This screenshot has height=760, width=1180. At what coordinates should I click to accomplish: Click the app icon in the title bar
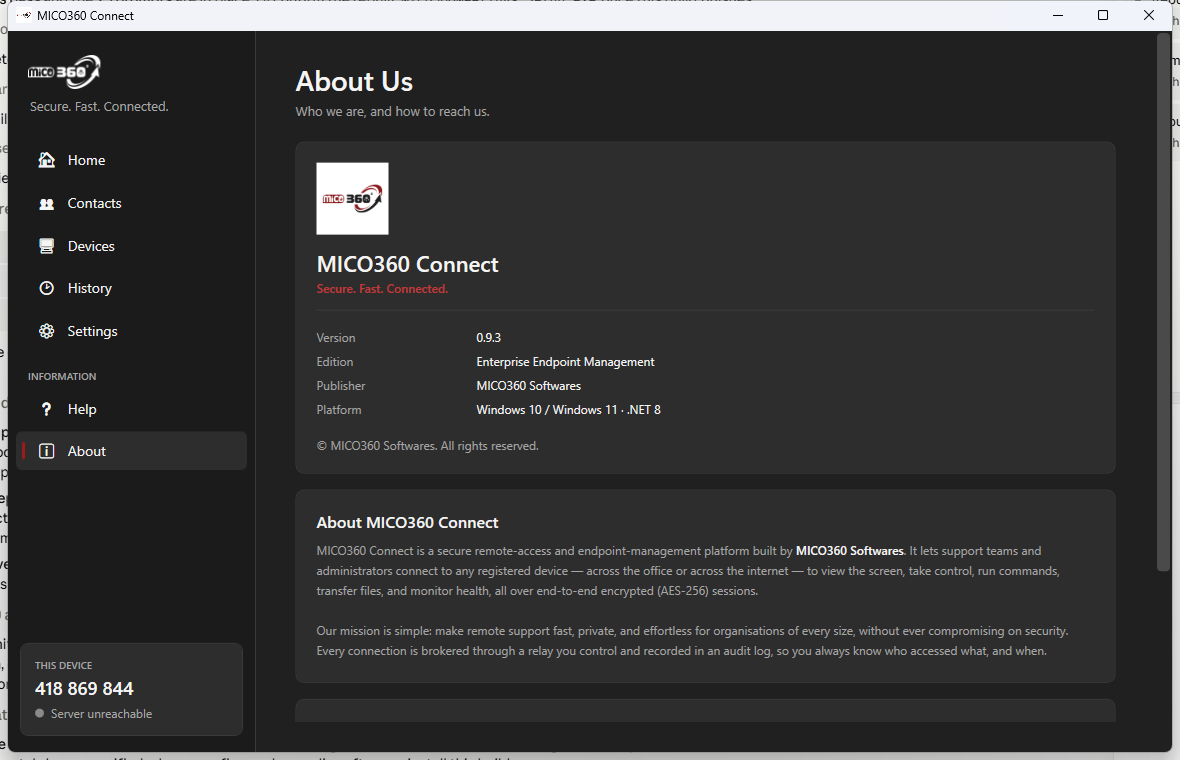point(24,15)
